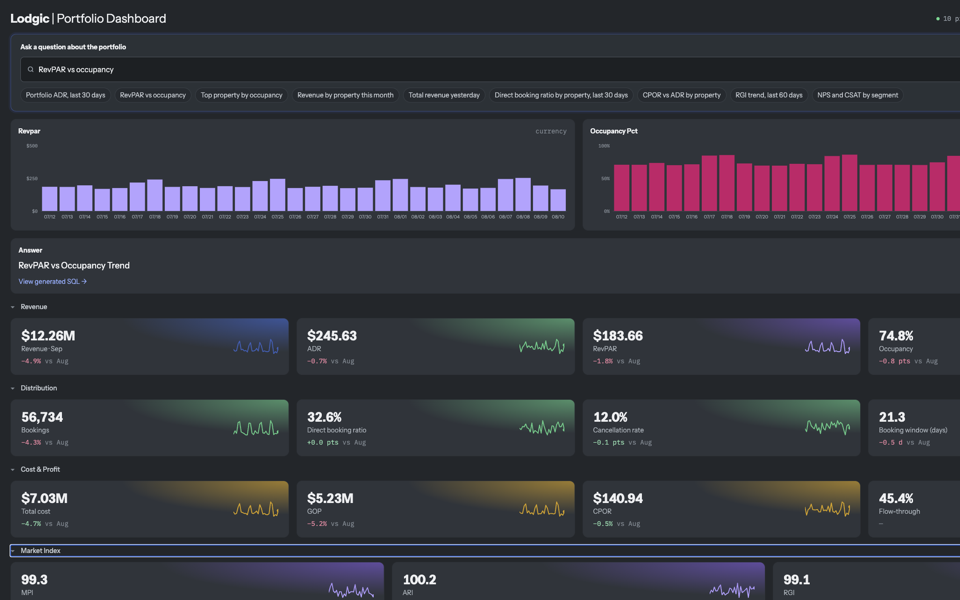
Task: Open the $5.23M GOP card
Action: click(x=435, y=509)
